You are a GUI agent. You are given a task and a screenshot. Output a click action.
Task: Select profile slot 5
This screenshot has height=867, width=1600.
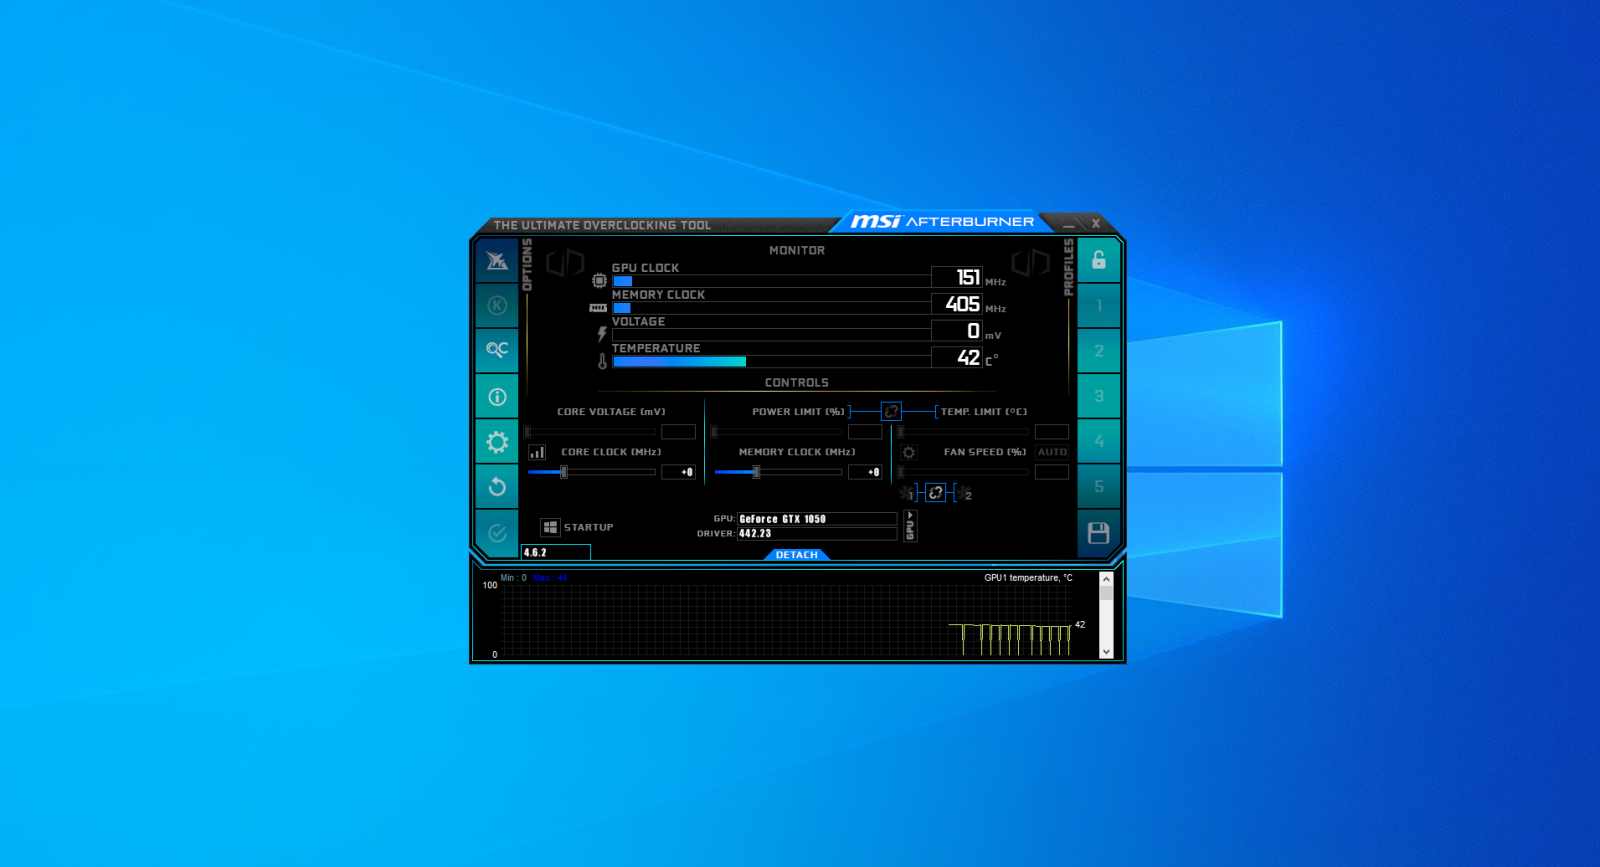tap(1098, 487)
